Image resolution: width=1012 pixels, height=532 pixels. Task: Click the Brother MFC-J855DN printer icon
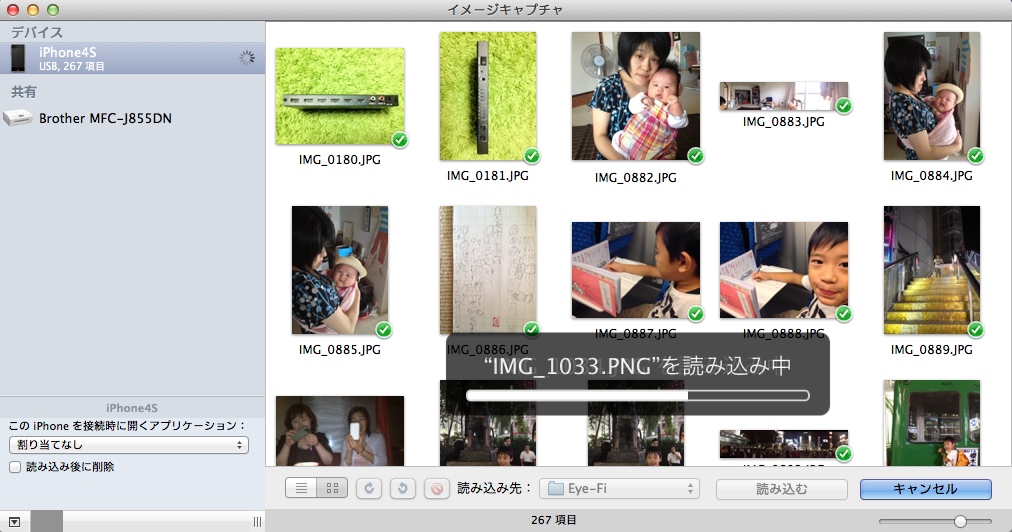18,118
